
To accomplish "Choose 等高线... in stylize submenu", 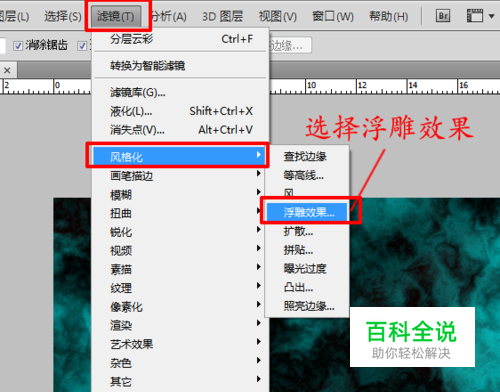I will (307, 175).
